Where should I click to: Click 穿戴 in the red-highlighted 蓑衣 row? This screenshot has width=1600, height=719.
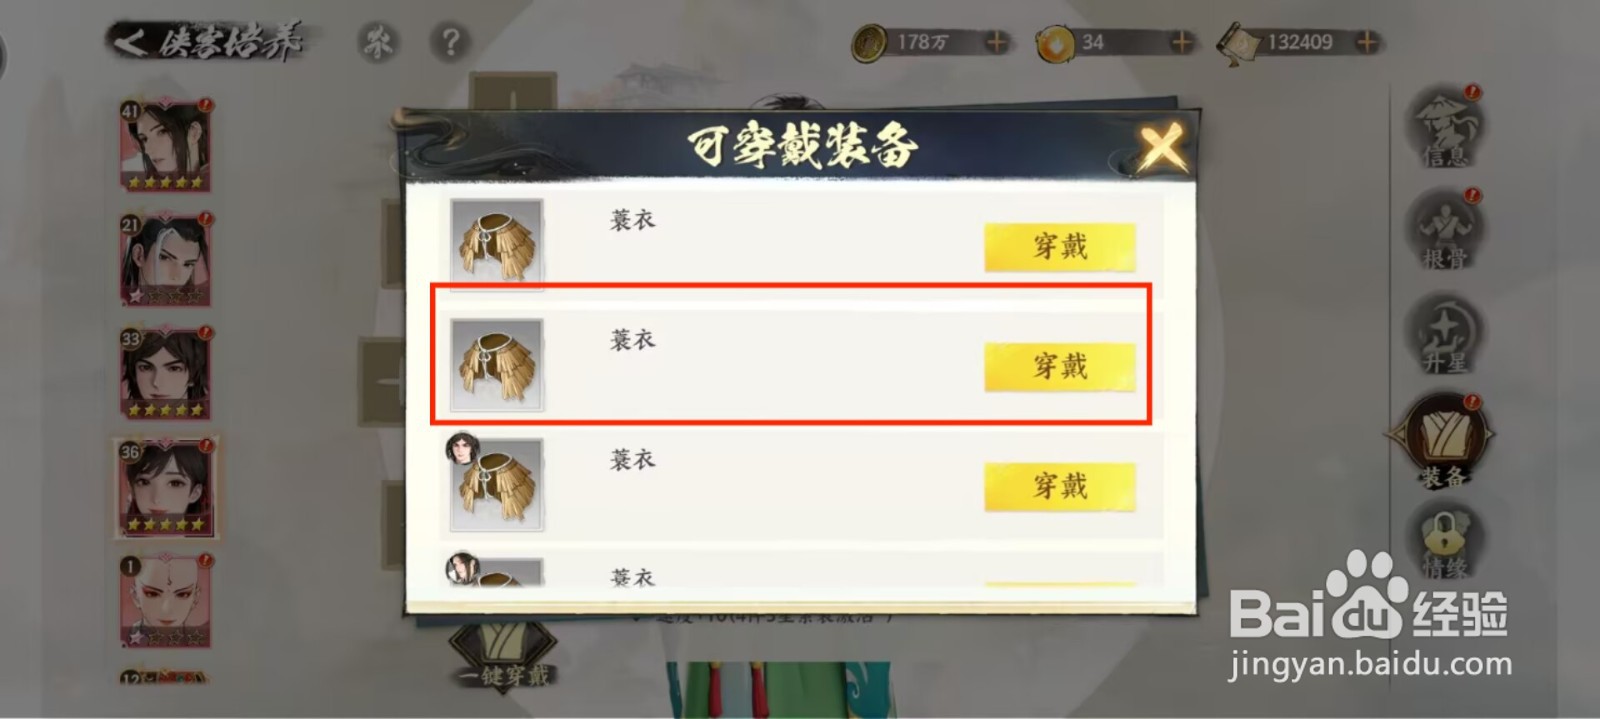(x=1060, y=367)
